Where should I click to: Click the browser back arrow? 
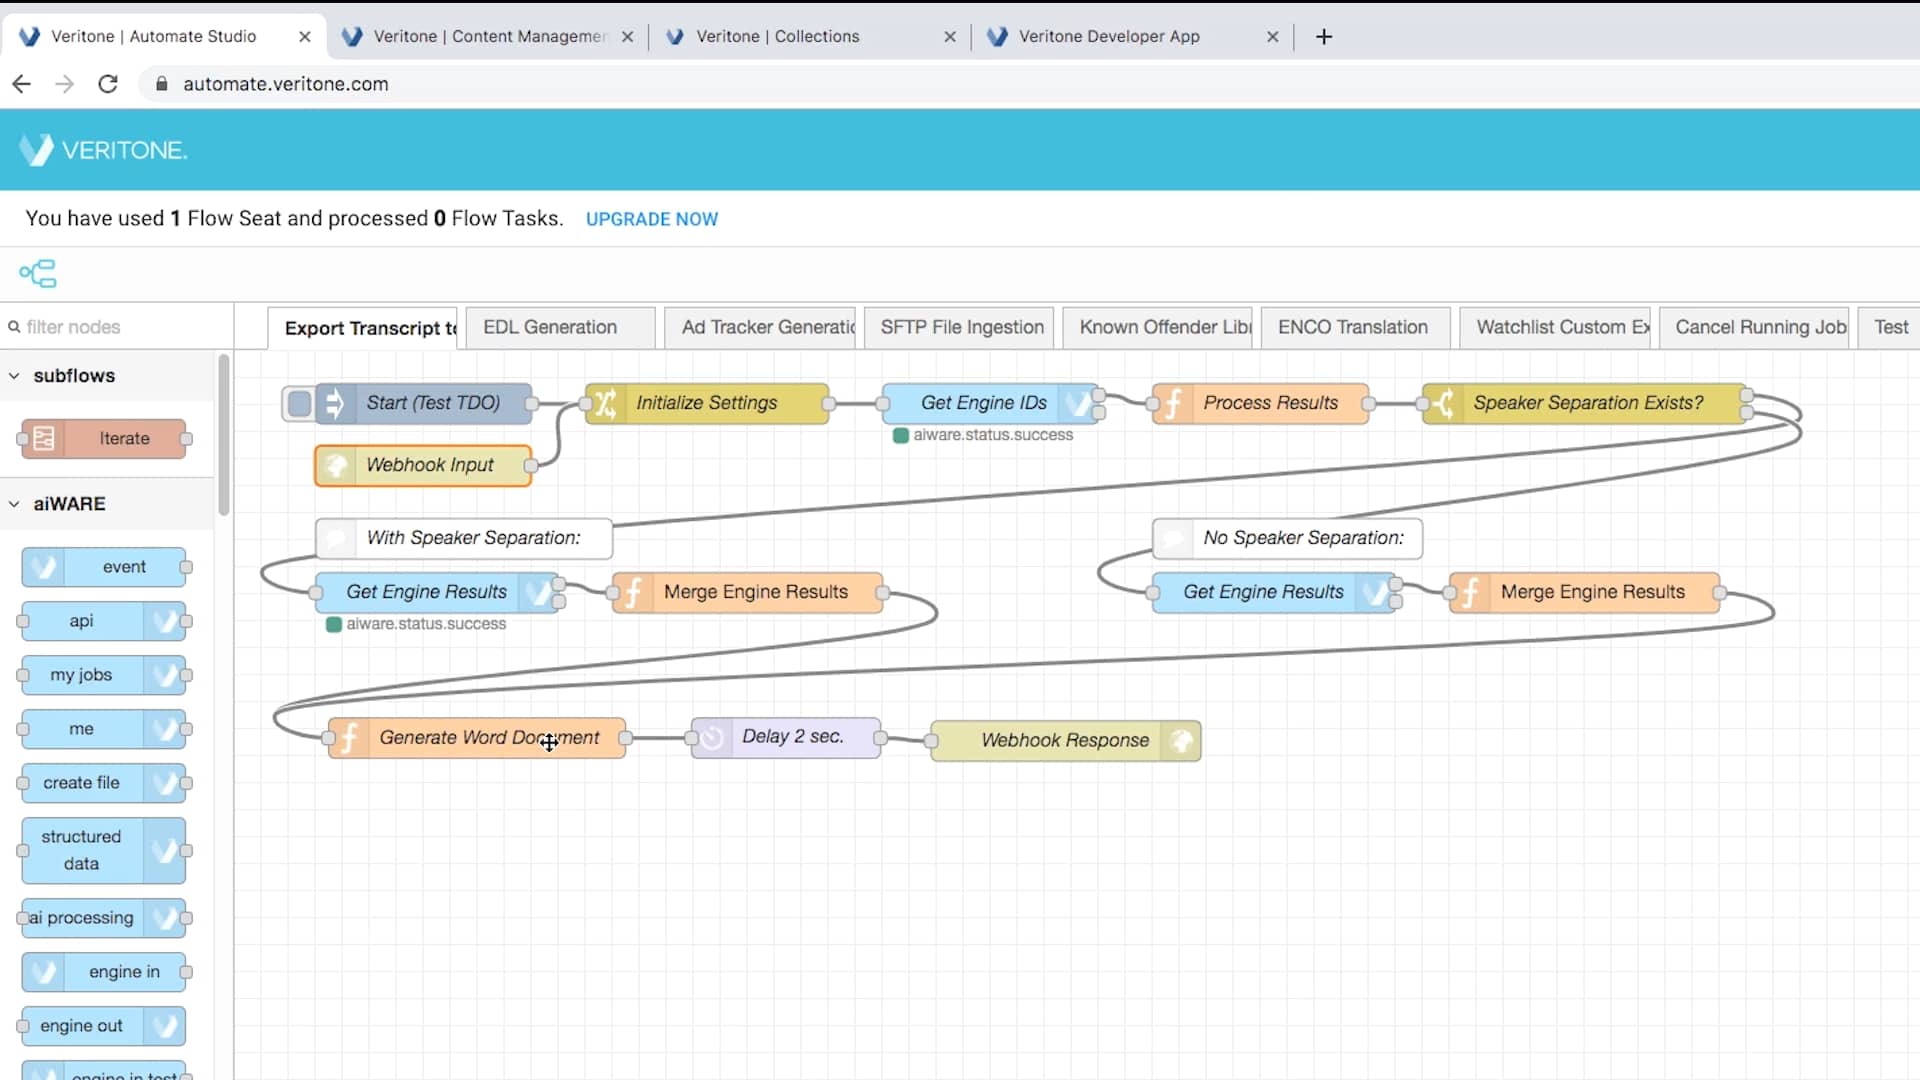[x=21, y=84]
